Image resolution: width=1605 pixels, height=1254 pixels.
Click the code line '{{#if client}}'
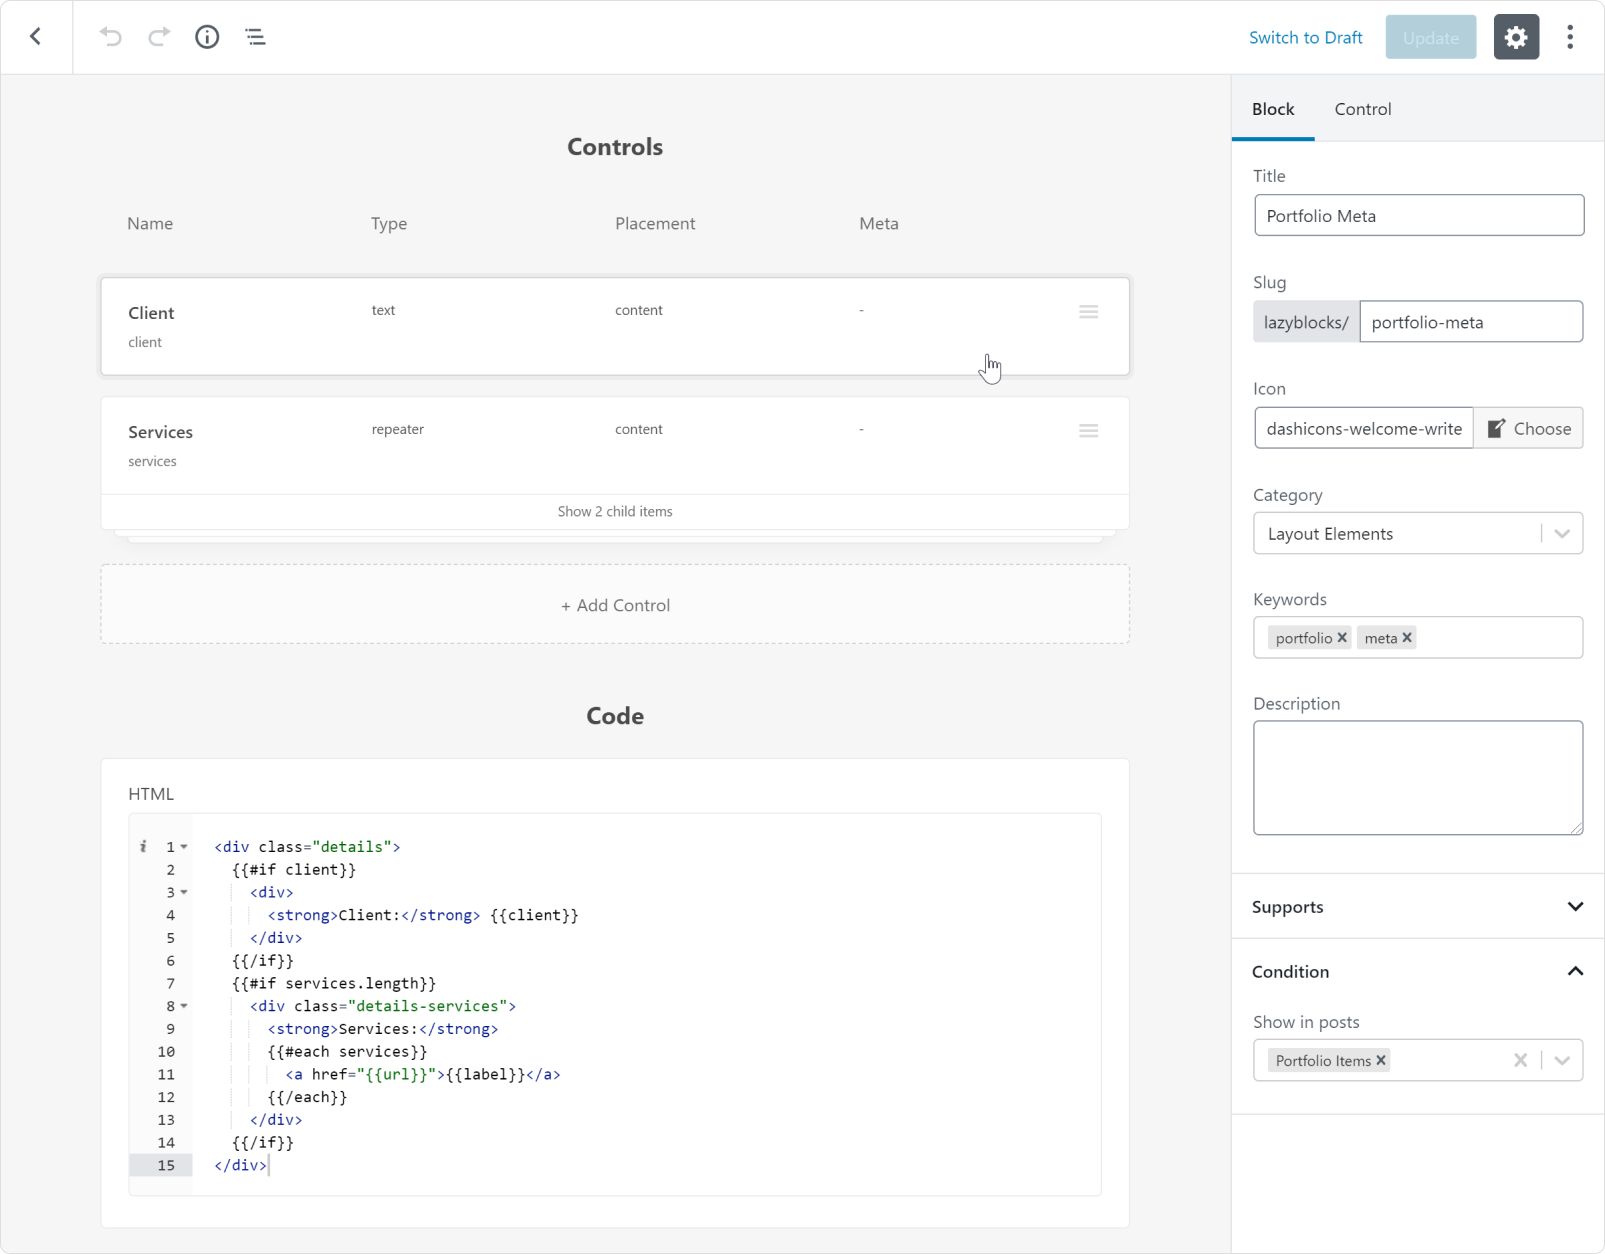(294, 870)
